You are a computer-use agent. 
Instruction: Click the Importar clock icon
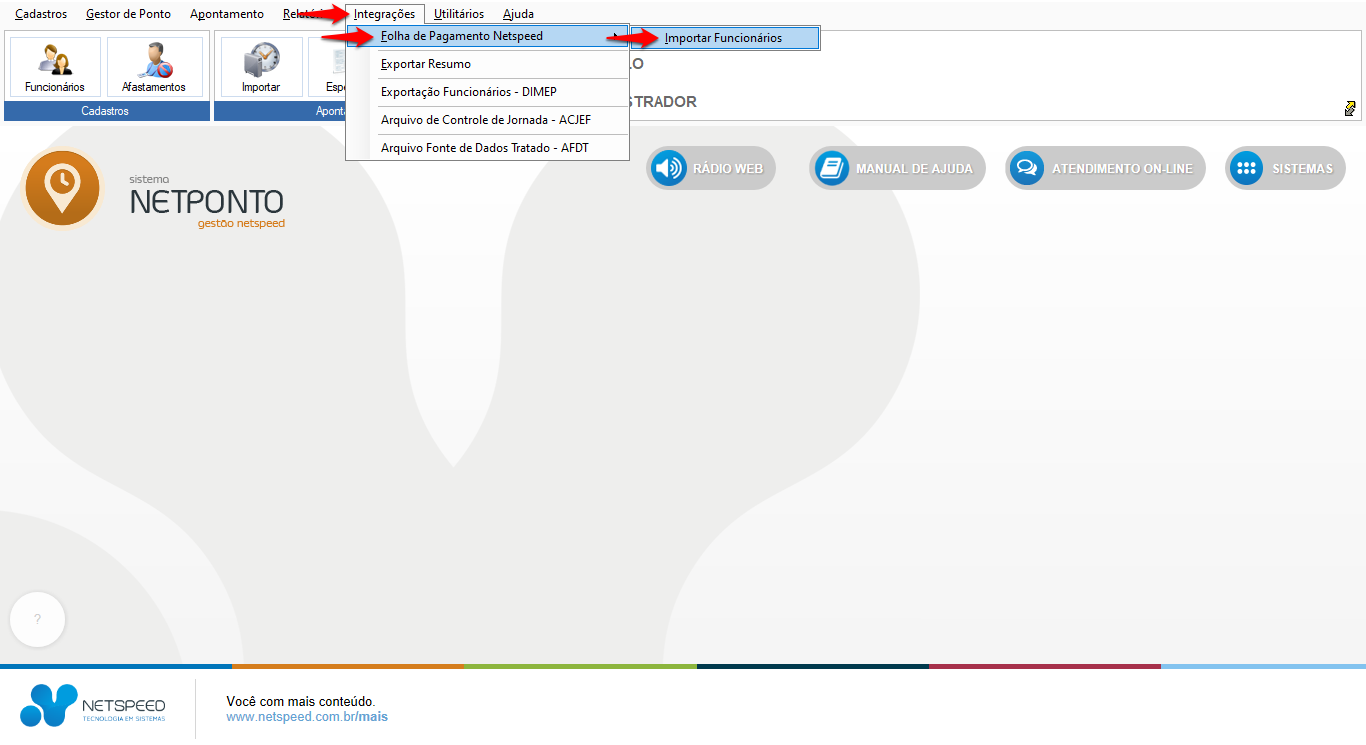click(261, 67)
